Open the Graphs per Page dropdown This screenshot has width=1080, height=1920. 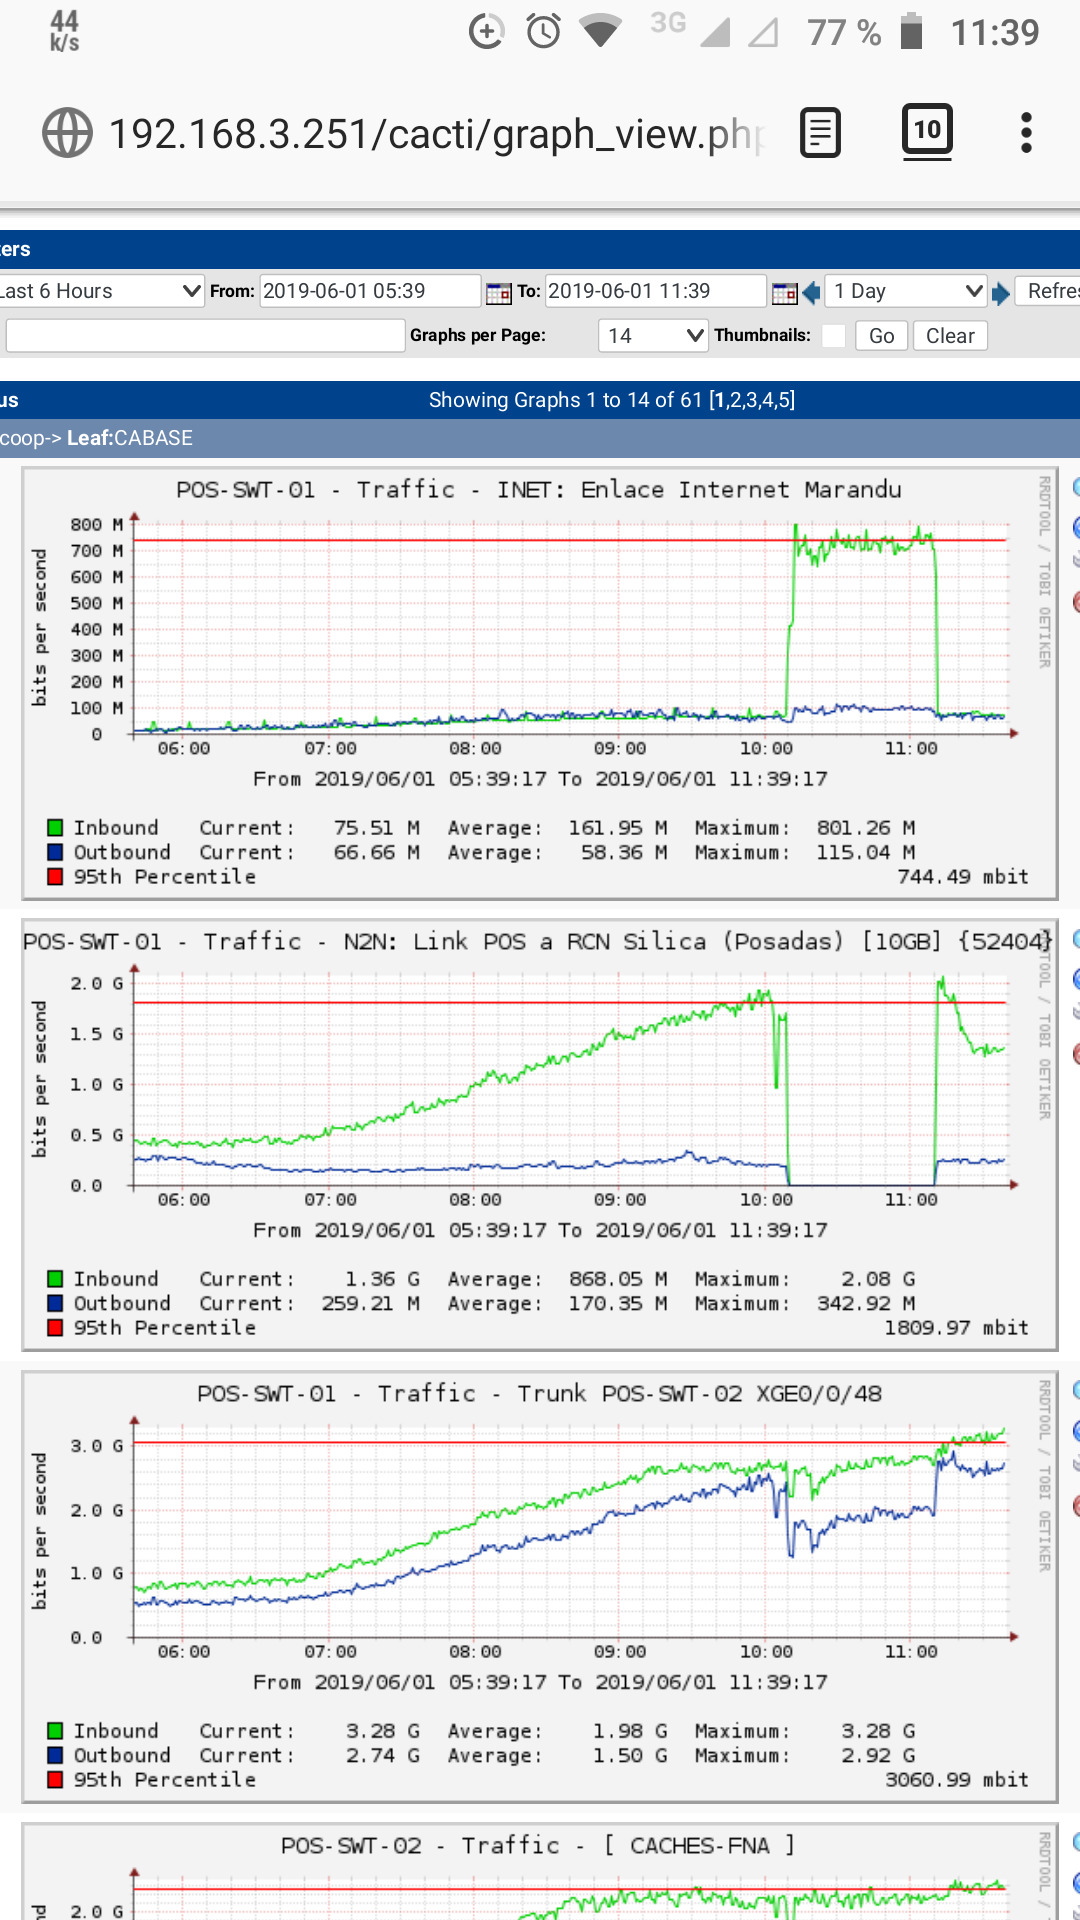[x=652, y=336]
